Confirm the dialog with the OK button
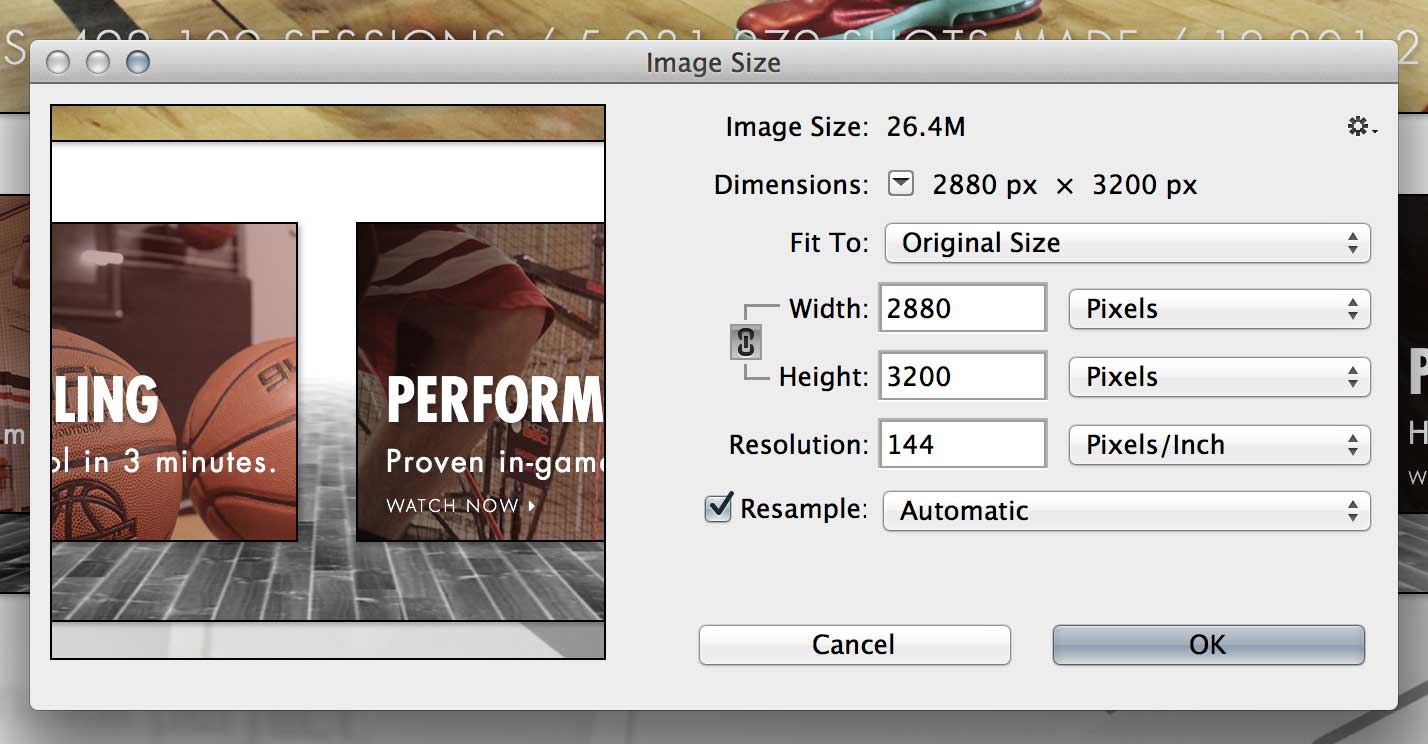1428x744 pixels. tap(1208, 645)
